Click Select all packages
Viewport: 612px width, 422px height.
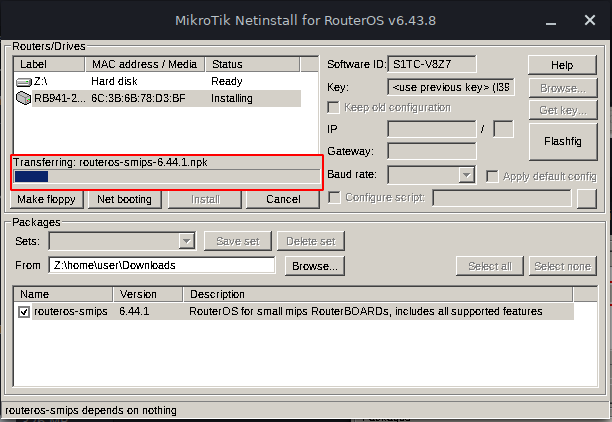click(x=489, y=266)
